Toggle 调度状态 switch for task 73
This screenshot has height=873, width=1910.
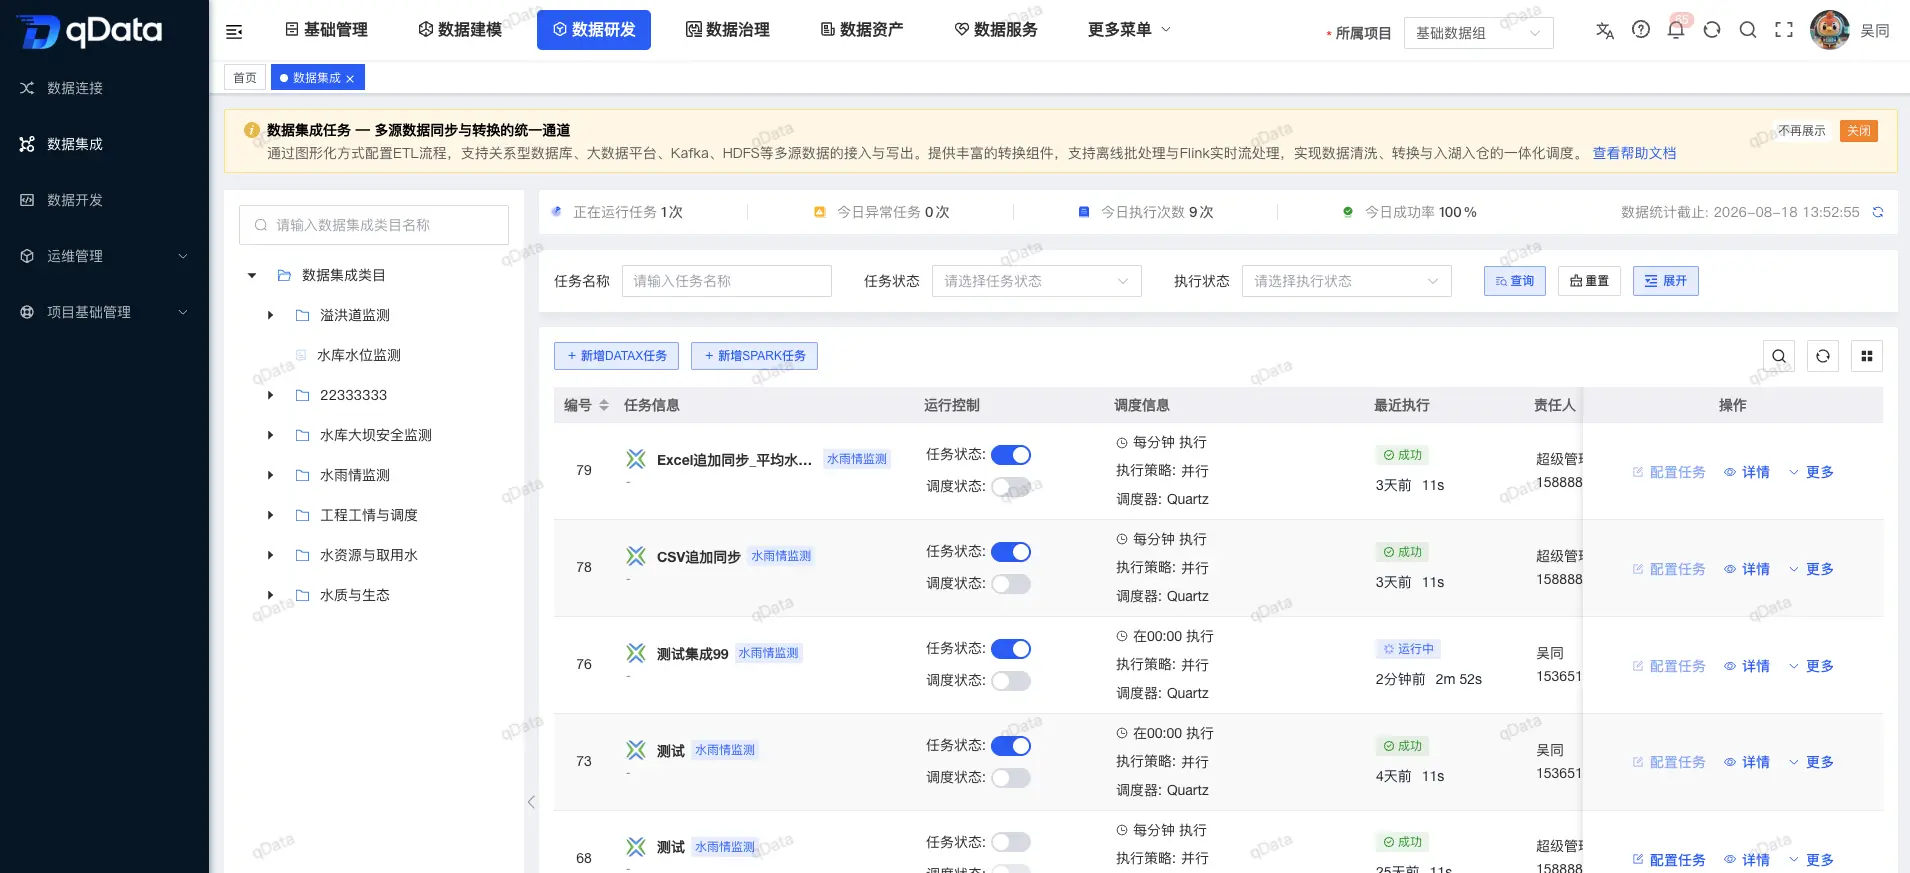pyautogui.click(x=1011, y=778)
